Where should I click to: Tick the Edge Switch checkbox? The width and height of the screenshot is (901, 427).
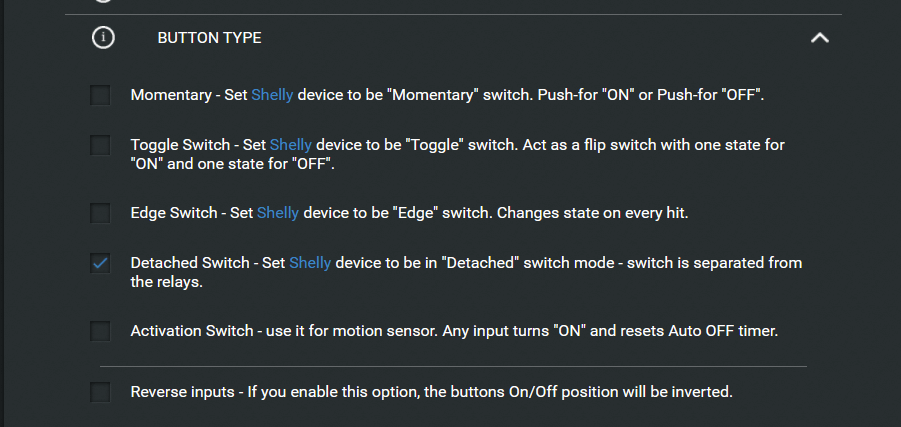coord(100,213)
